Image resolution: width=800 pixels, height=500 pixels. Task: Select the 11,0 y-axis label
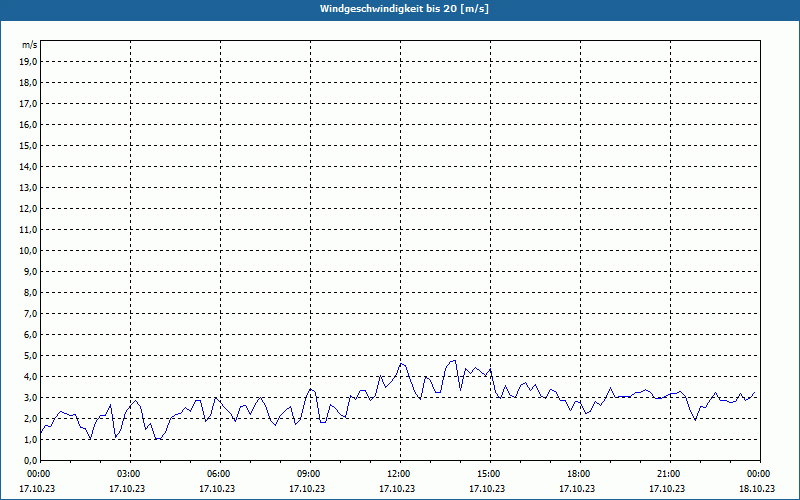28,230
